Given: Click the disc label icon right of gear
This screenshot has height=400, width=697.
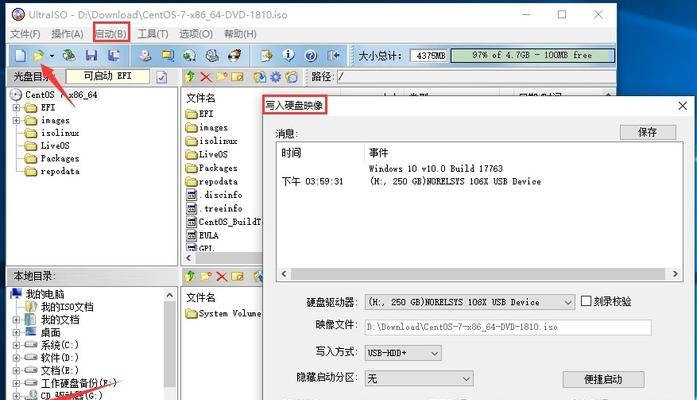Looking at the screenshot, I should 292,77.
